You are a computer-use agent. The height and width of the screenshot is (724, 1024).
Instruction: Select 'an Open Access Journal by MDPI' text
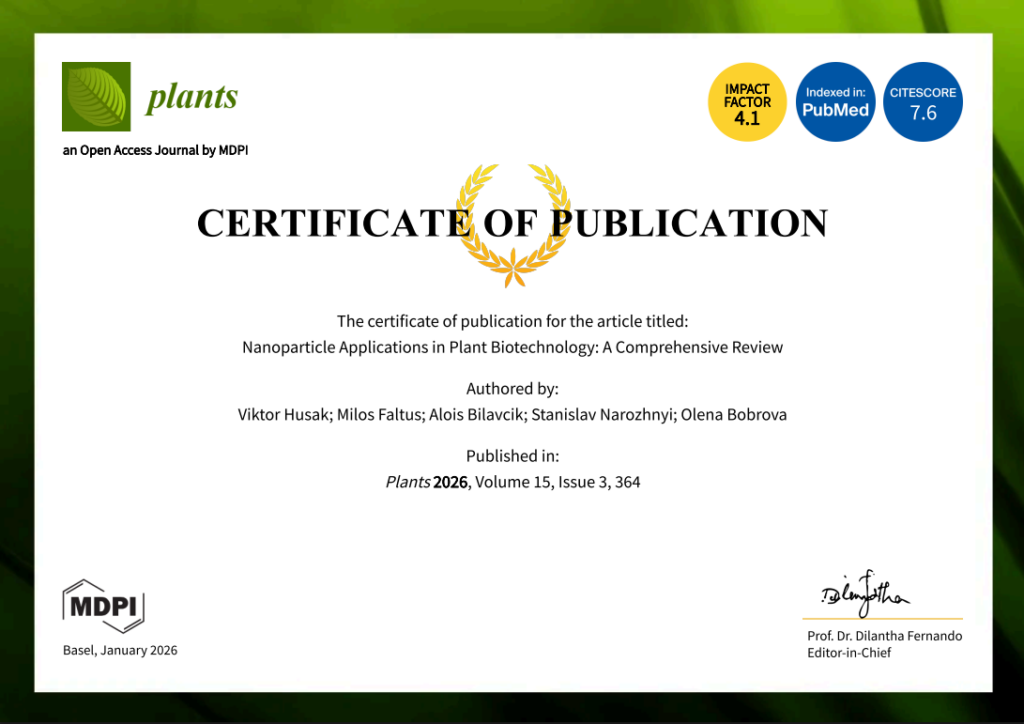point(155,151)
